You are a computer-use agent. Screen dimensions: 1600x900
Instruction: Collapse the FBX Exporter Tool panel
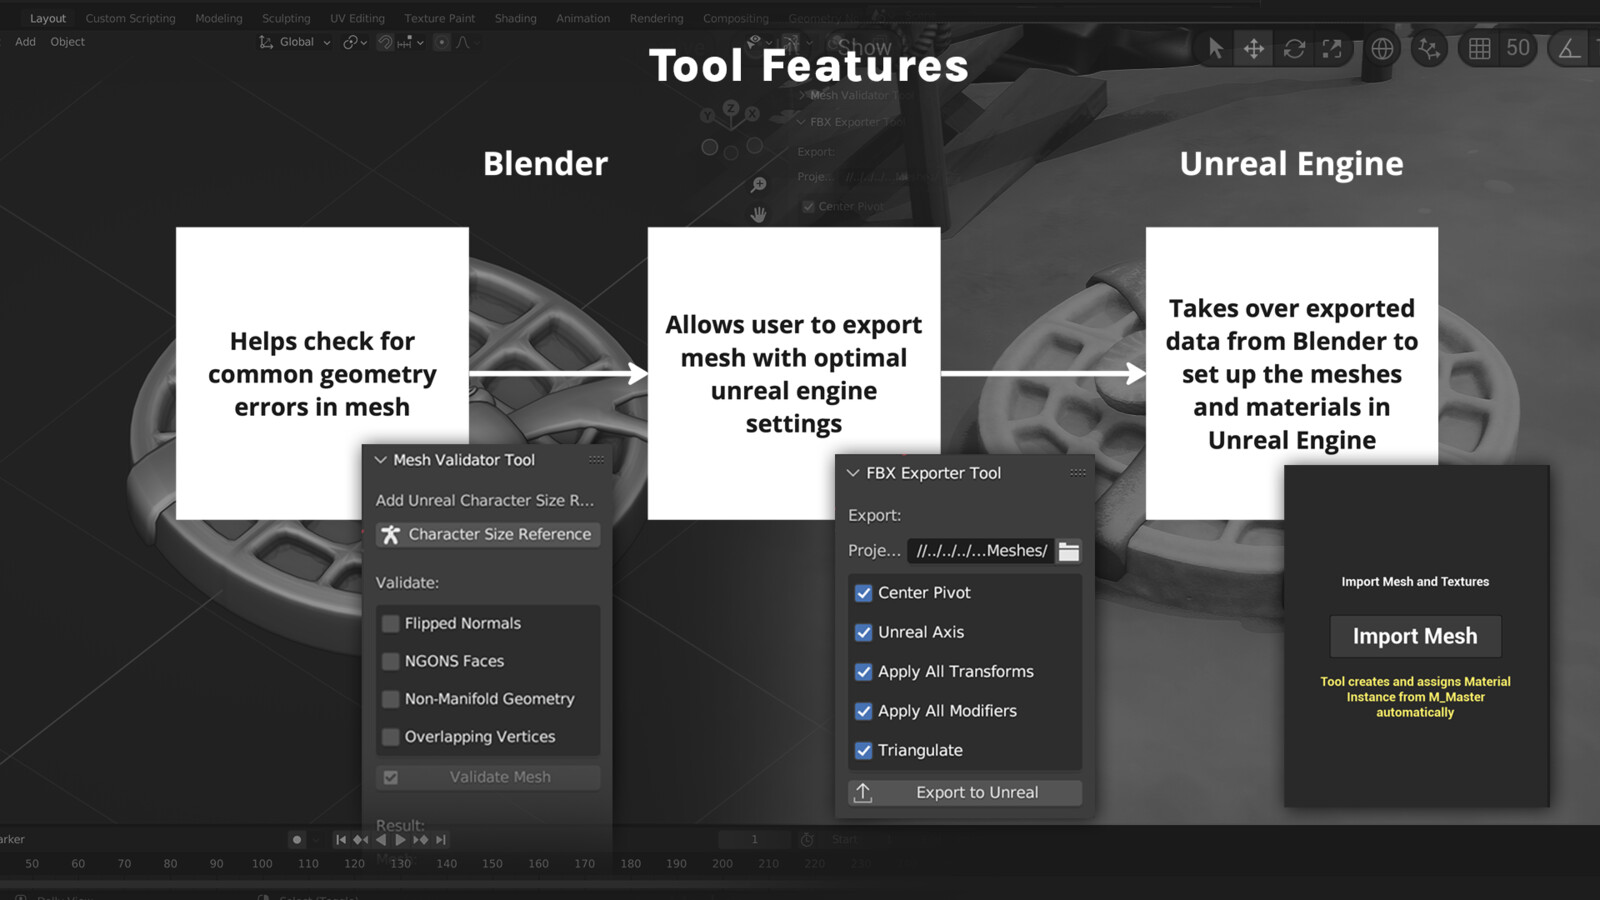(853, 473)
